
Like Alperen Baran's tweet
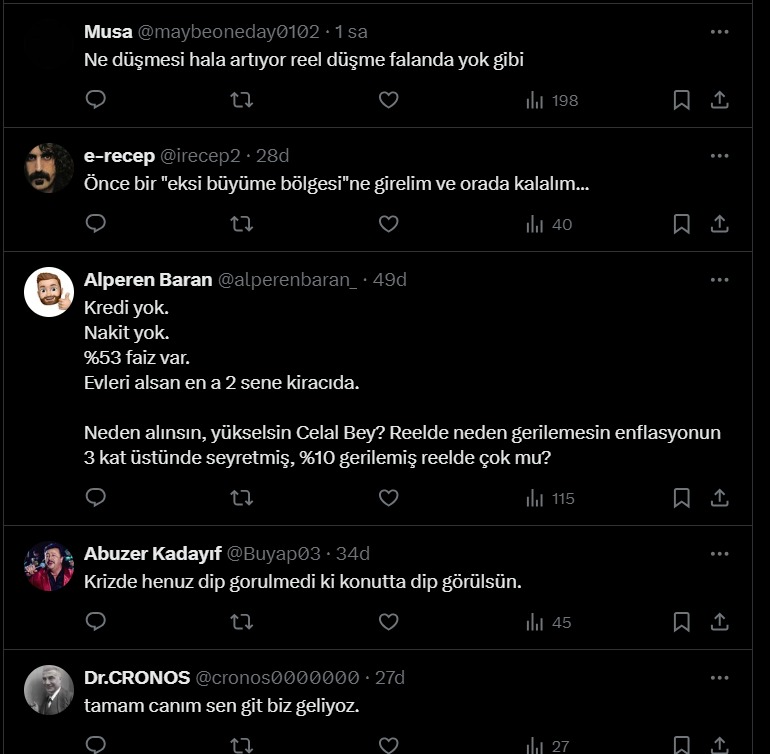coord(388,497)
